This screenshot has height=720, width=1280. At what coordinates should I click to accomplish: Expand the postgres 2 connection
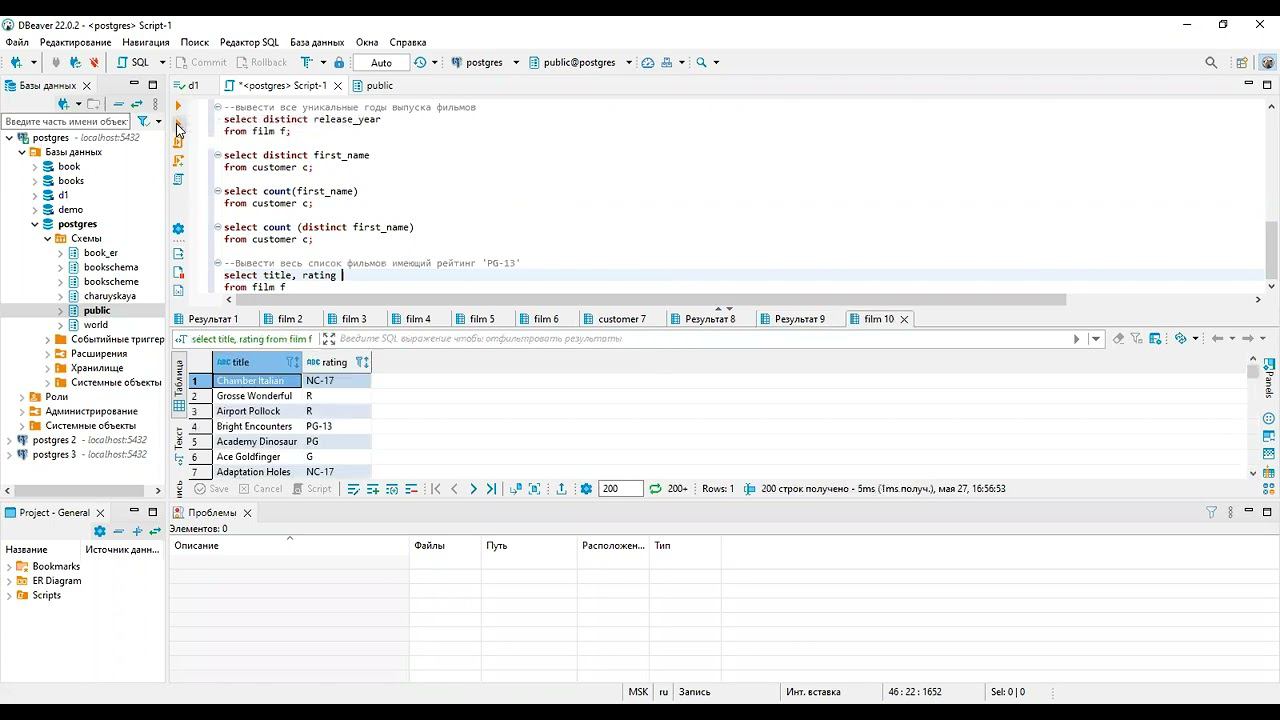10,440
